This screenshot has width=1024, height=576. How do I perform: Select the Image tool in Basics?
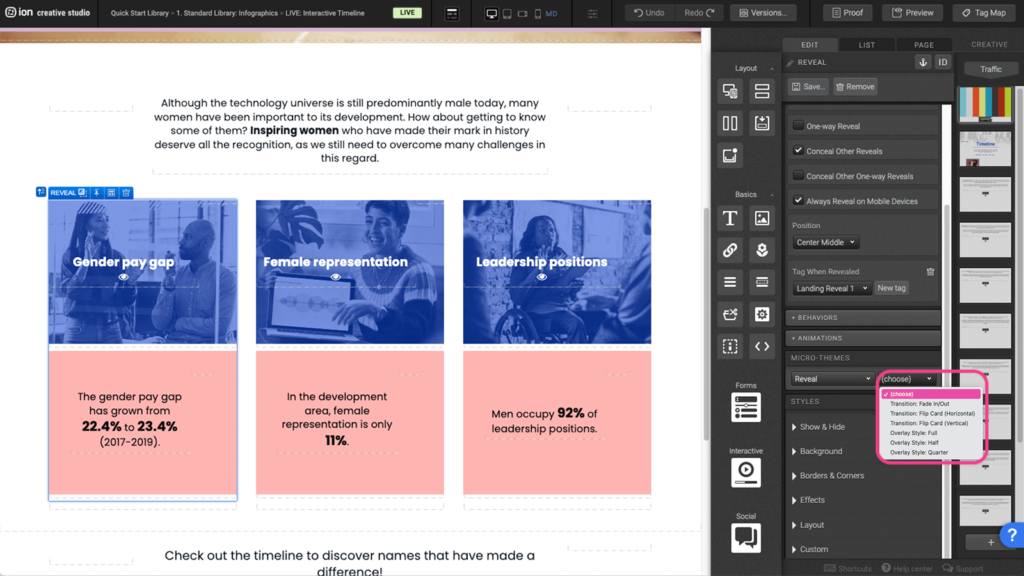(761, 218)
